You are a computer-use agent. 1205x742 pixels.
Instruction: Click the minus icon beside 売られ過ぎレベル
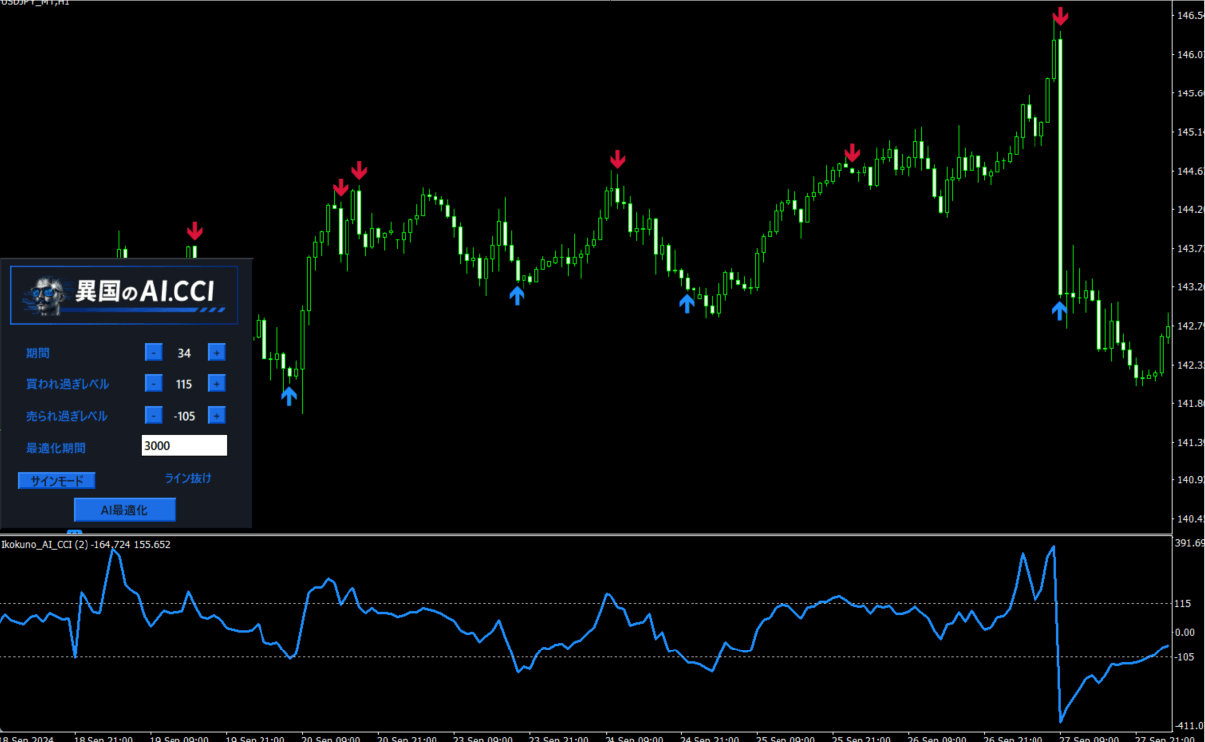click(153, 415)
